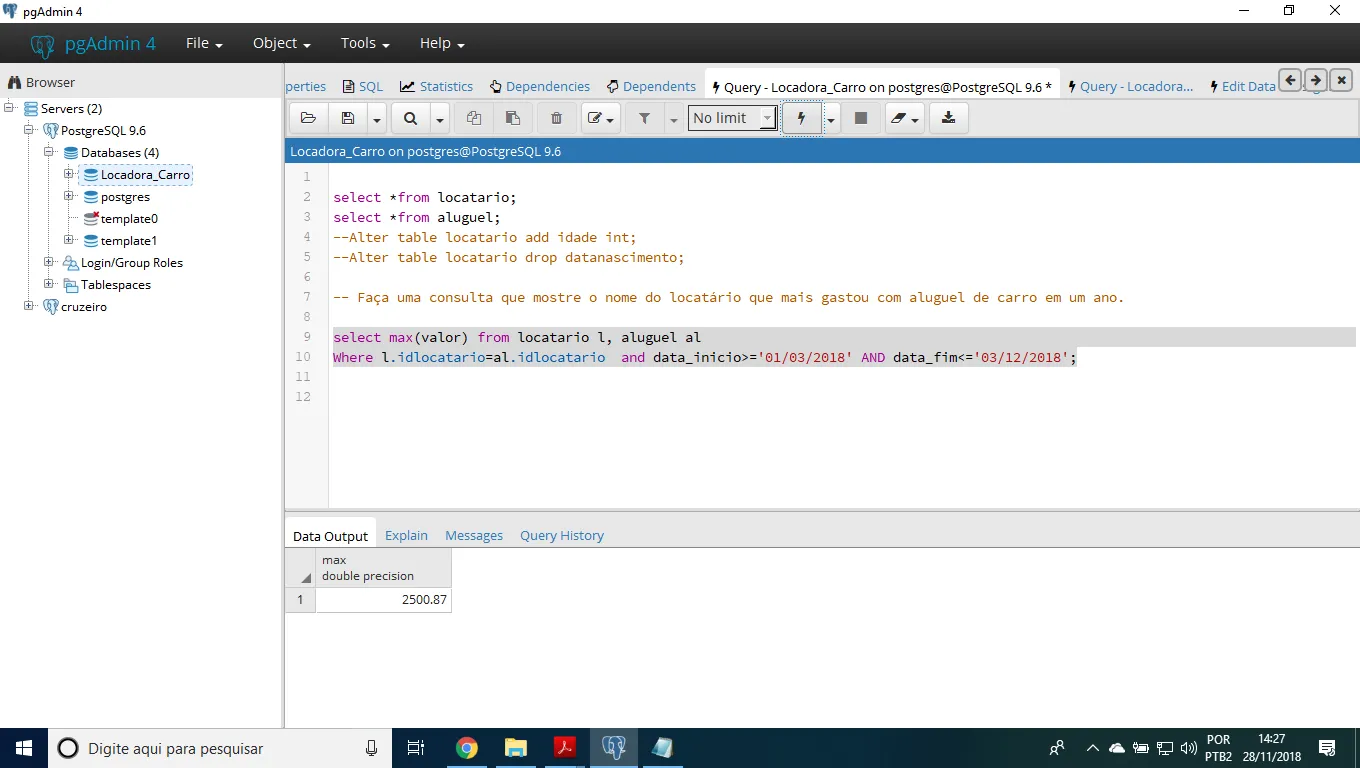Click the Filter funnel icon

[x=645, y=118]
